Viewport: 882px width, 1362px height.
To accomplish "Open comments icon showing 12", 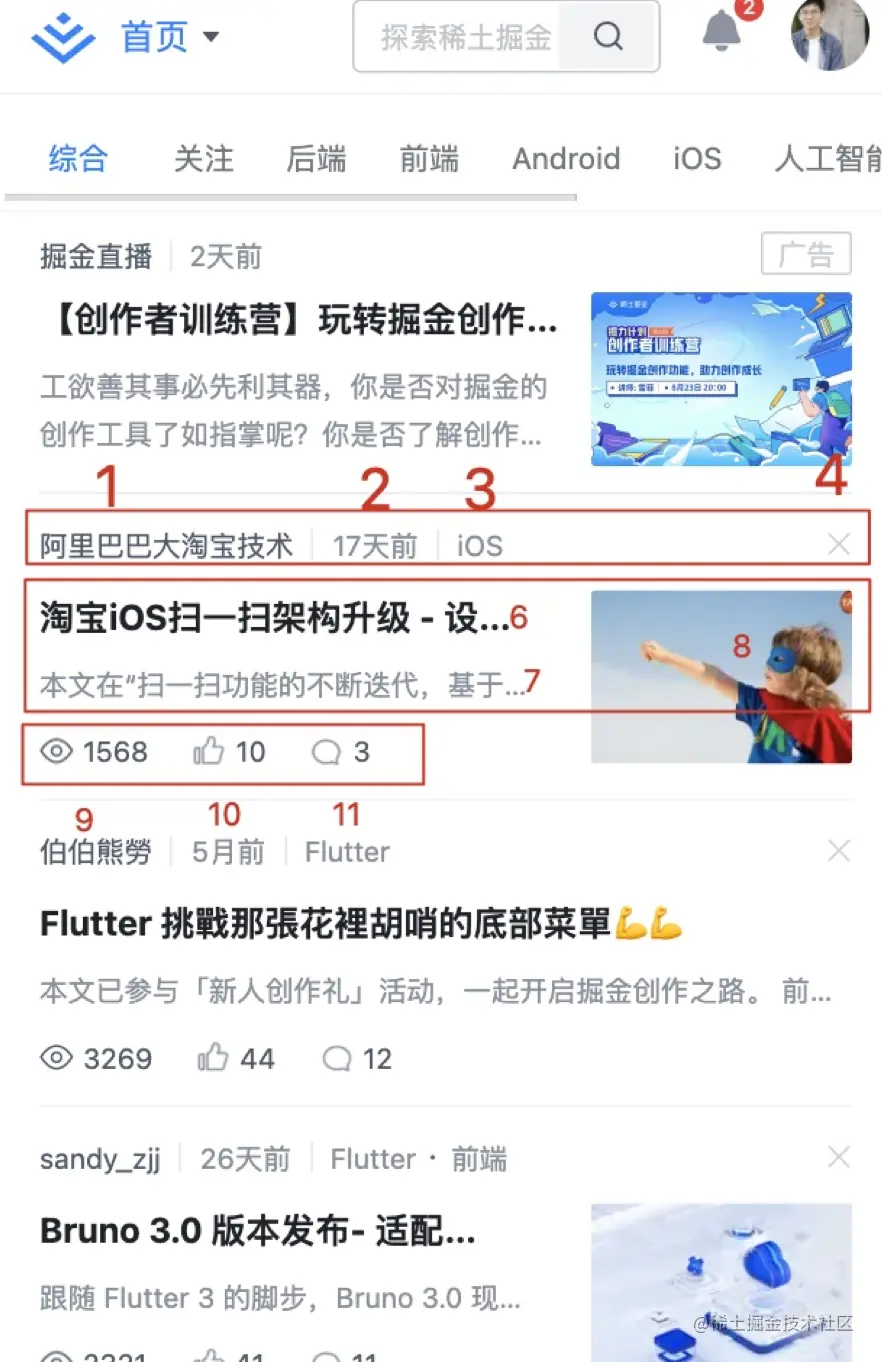I will click(x=338, y=1059).
